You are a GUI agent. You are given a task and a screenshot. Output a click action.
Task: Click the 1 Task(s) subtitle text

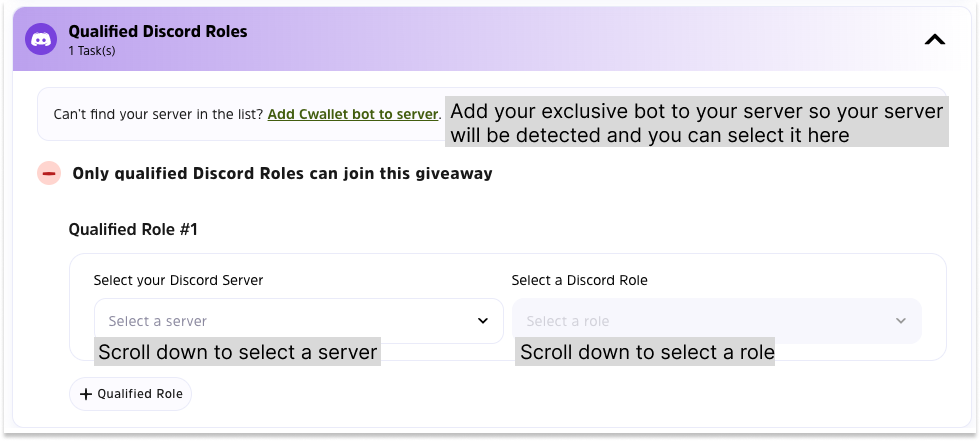[x=91, y=50]
